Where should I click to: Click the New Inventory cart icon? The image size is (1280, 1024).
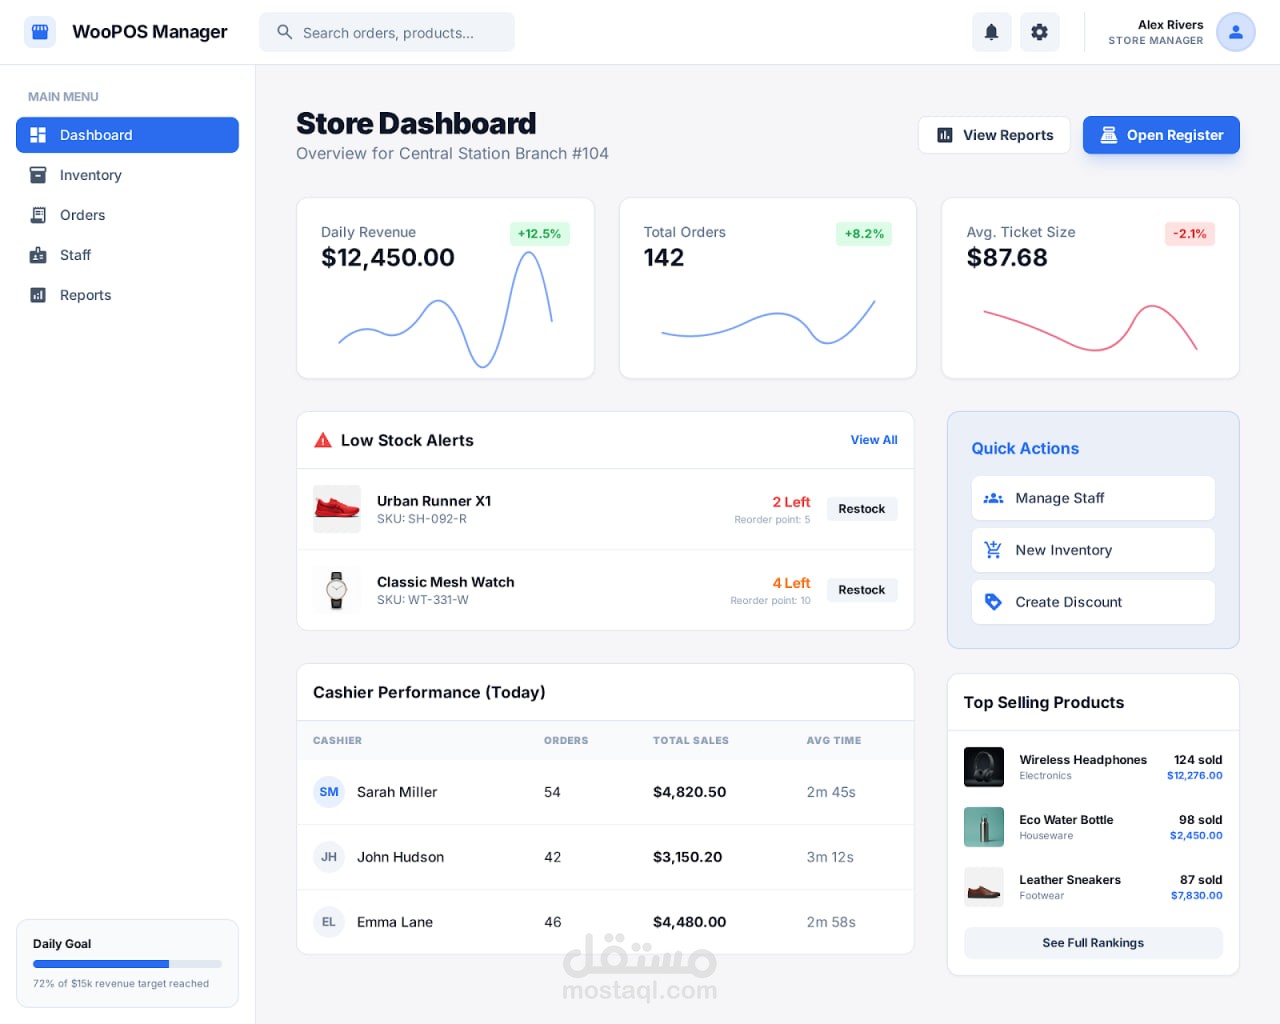993,550
